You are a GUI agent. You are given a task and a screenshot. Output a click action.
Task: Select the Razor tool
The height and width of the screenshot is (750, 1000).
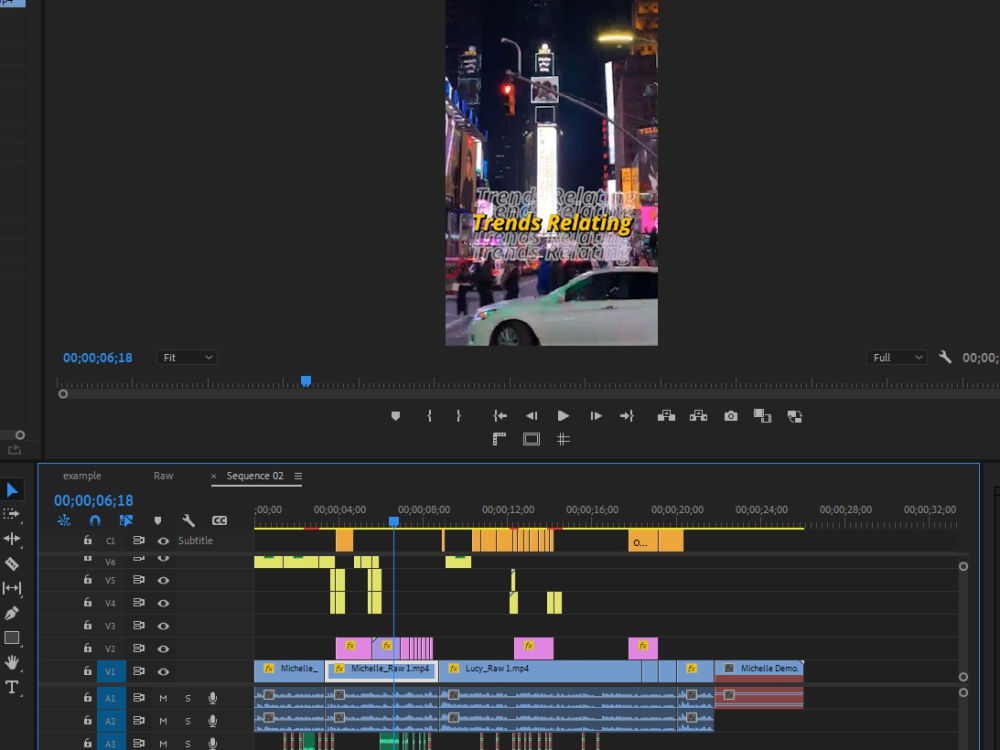coord(11,564)
